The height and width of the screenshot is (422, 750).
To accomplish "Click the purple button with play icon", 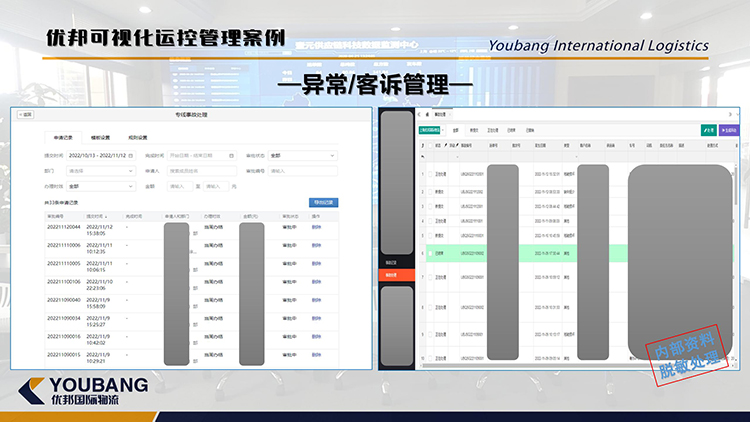I will click(729, 130).
